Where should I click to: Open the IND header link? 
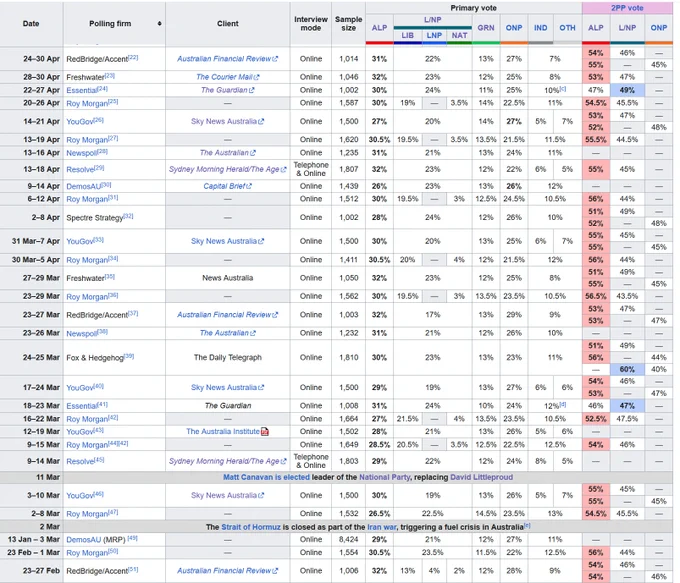540,28
